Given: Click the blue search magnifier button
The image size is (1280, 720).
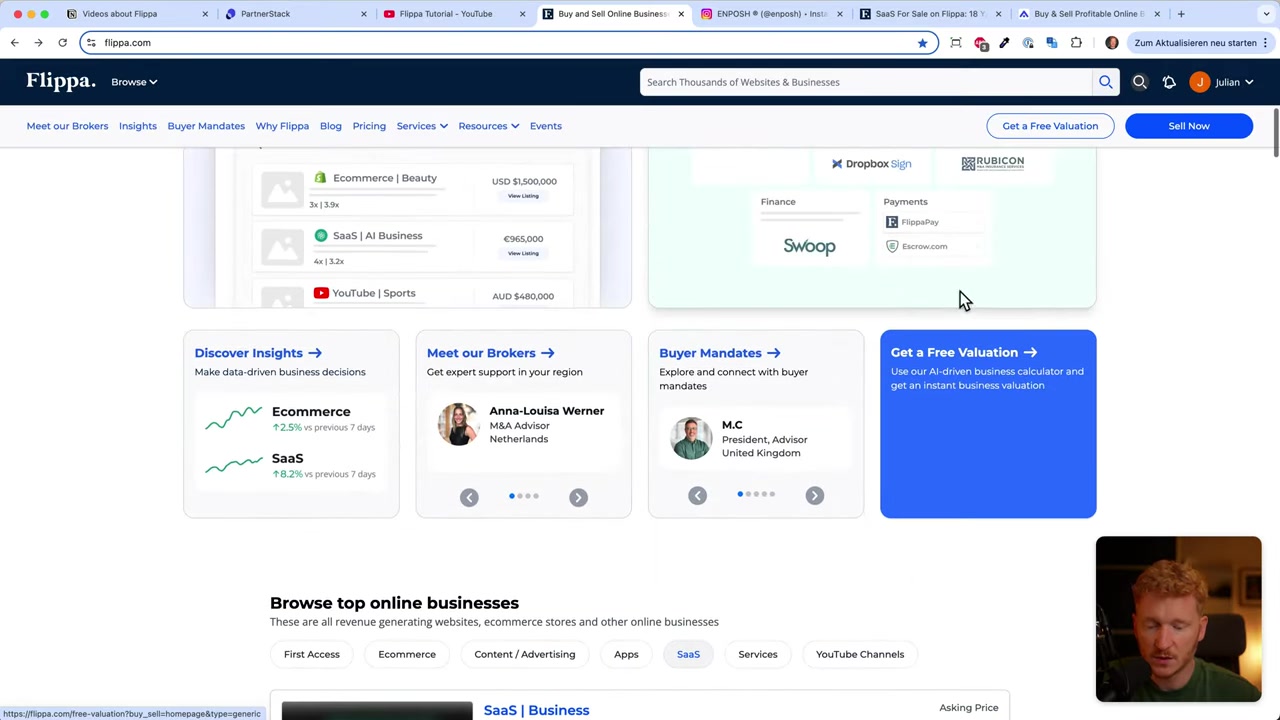Looking at the screenshot, I should [x=1105, y=82].
